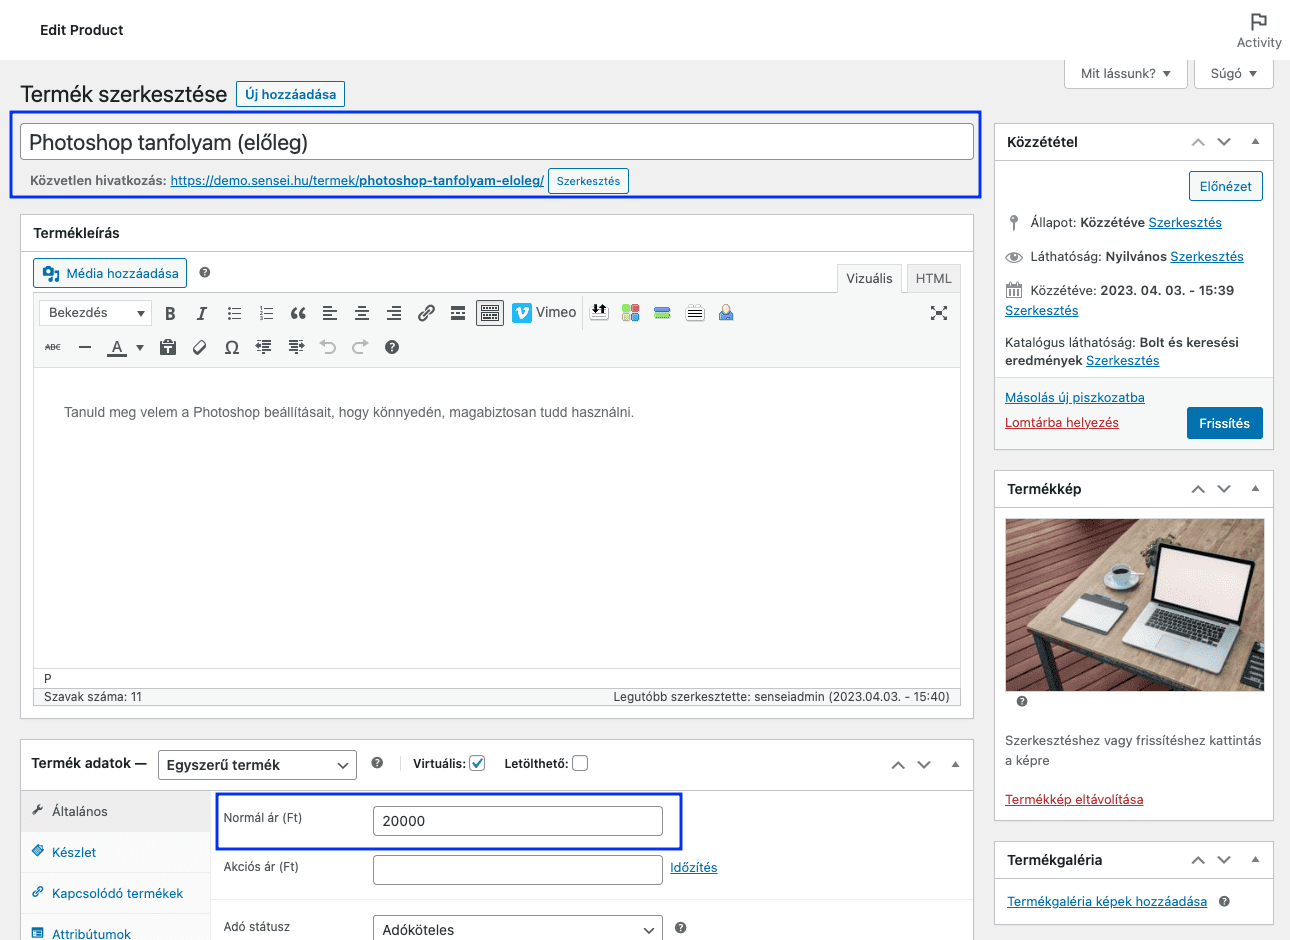Image resolution: width=1290 pixels, height=940 pixels.
Task: Open the text color dropdown arrow
Action: (x=140, y=347)
